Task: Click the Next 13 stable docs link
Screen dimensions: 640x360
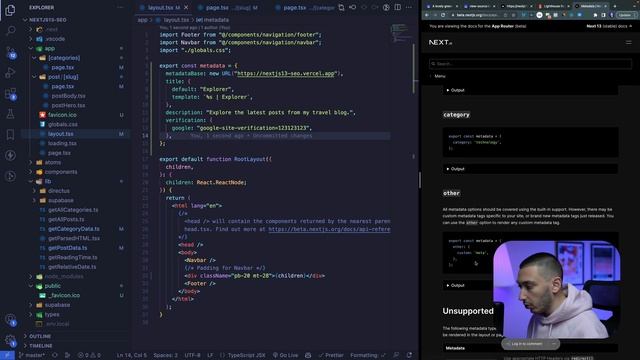Action: [x=609, y=26]
